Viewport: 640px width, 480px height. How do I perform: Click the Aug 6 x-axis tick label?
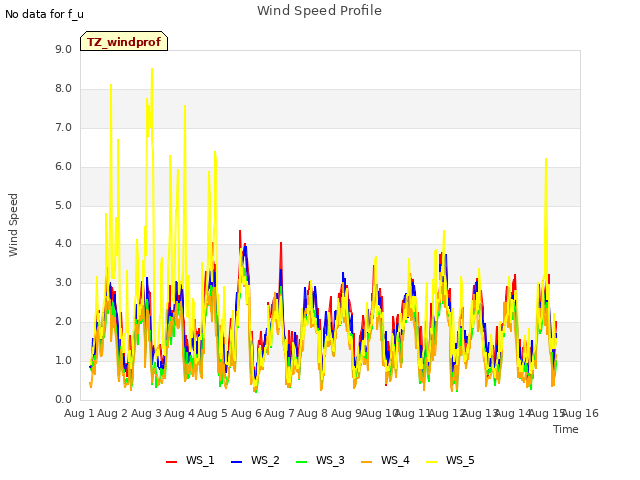246,413
